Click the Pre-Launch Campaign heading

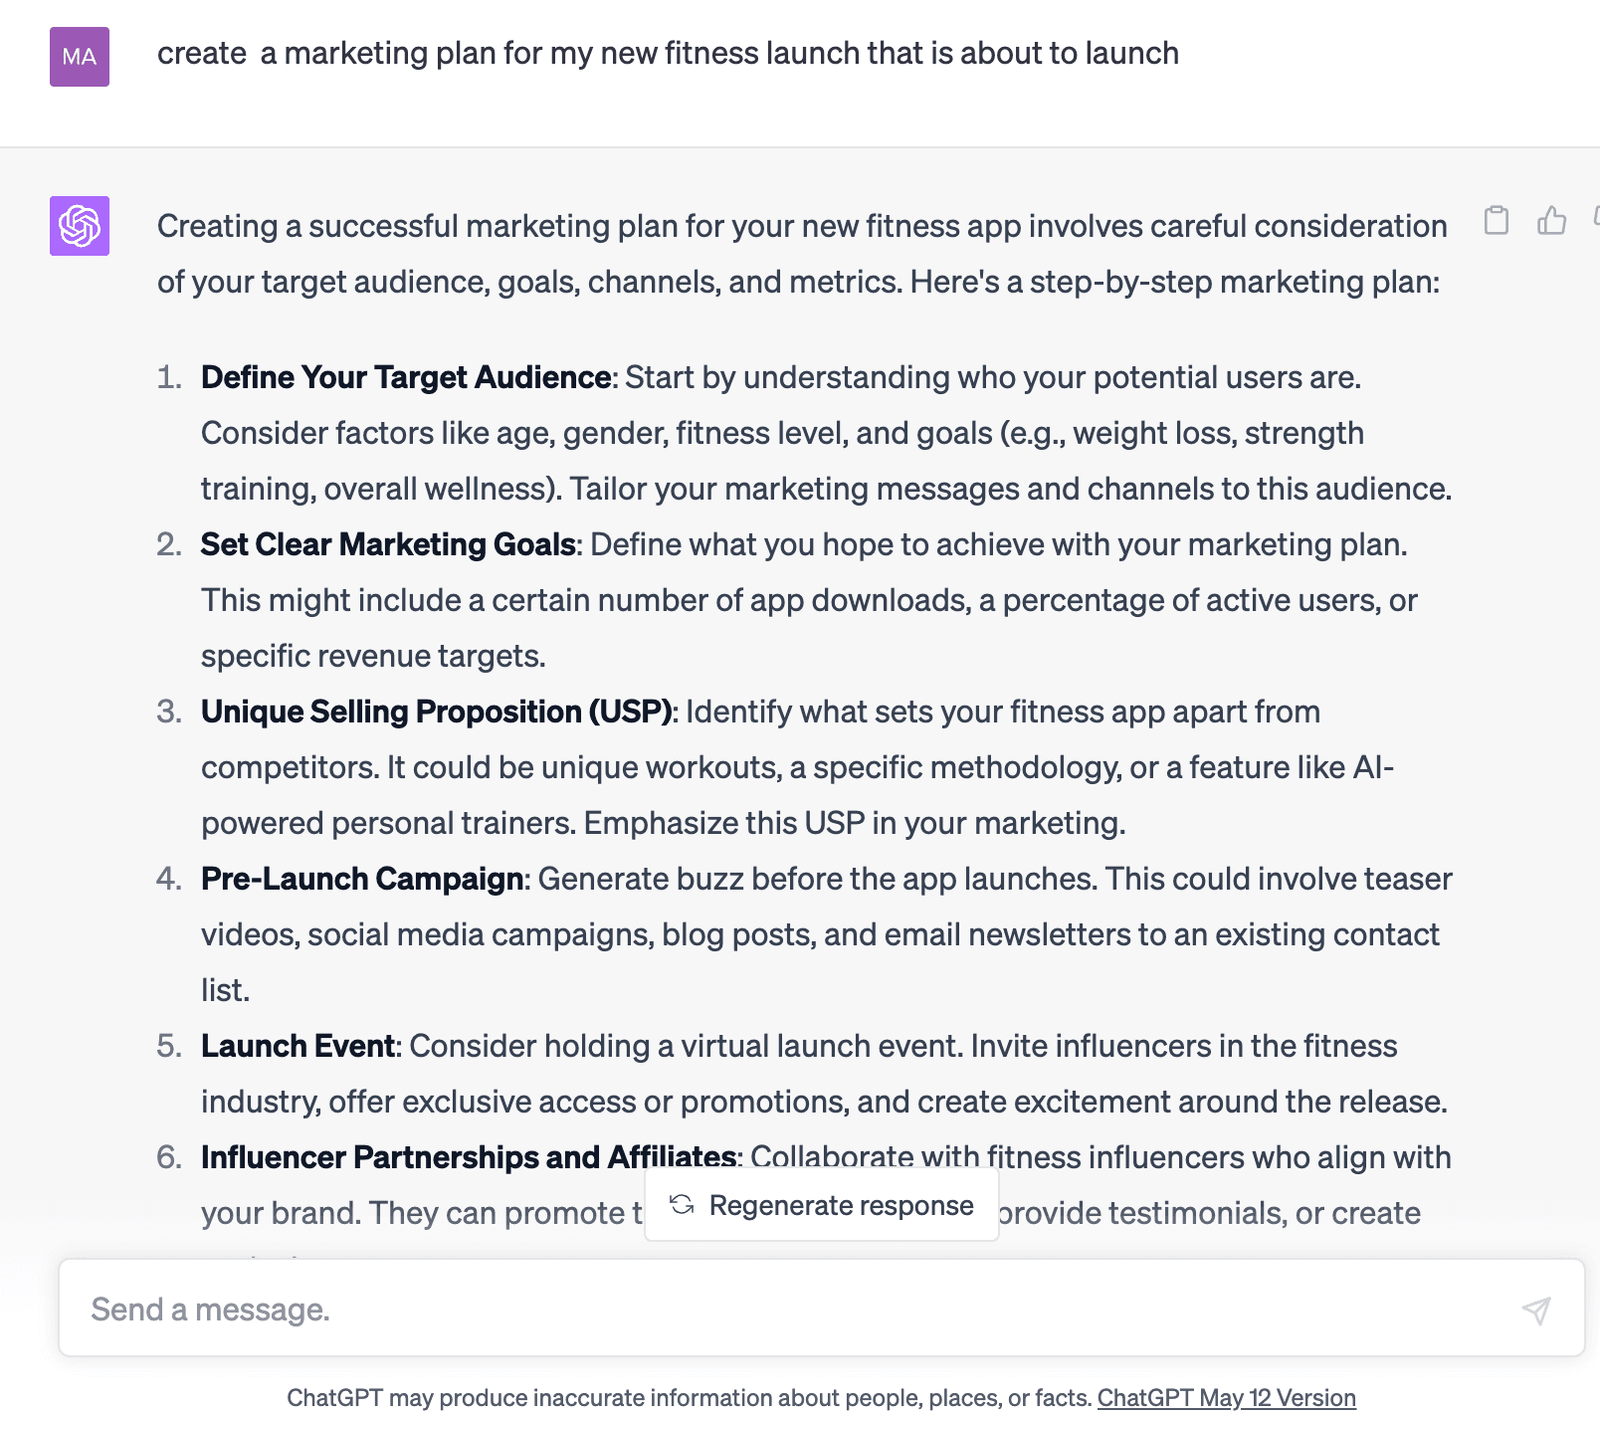pos(362,878)
